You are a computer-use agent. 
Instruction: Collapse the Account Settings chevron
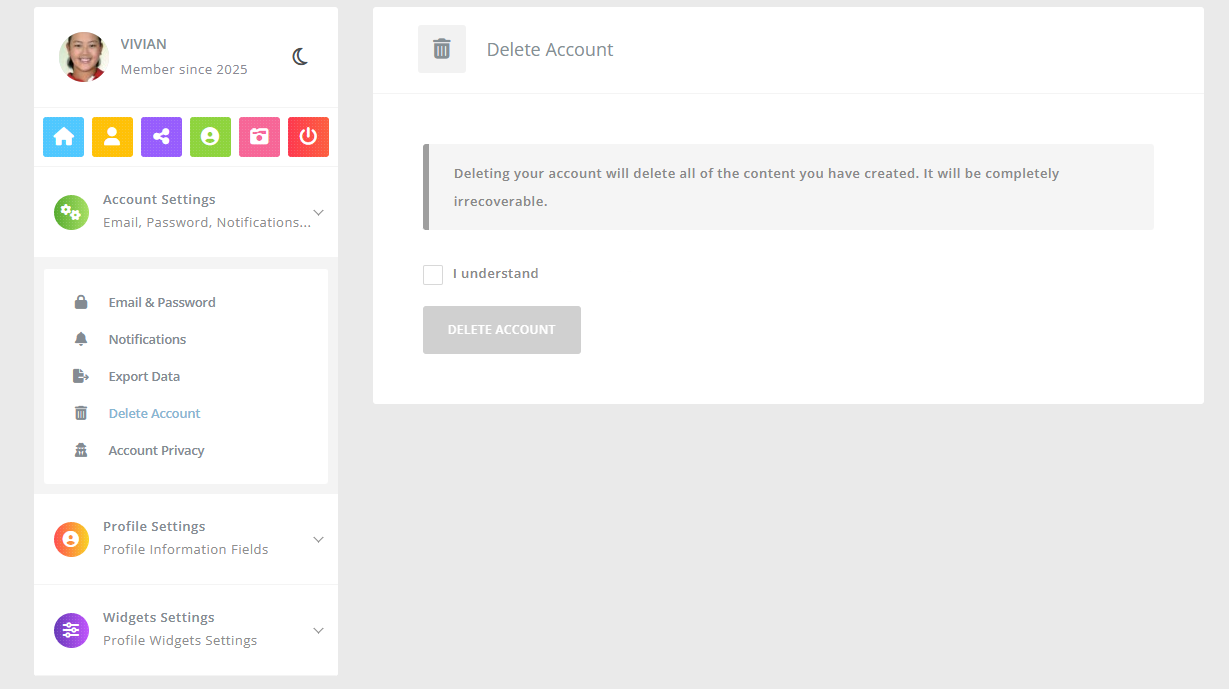[318, 212]
